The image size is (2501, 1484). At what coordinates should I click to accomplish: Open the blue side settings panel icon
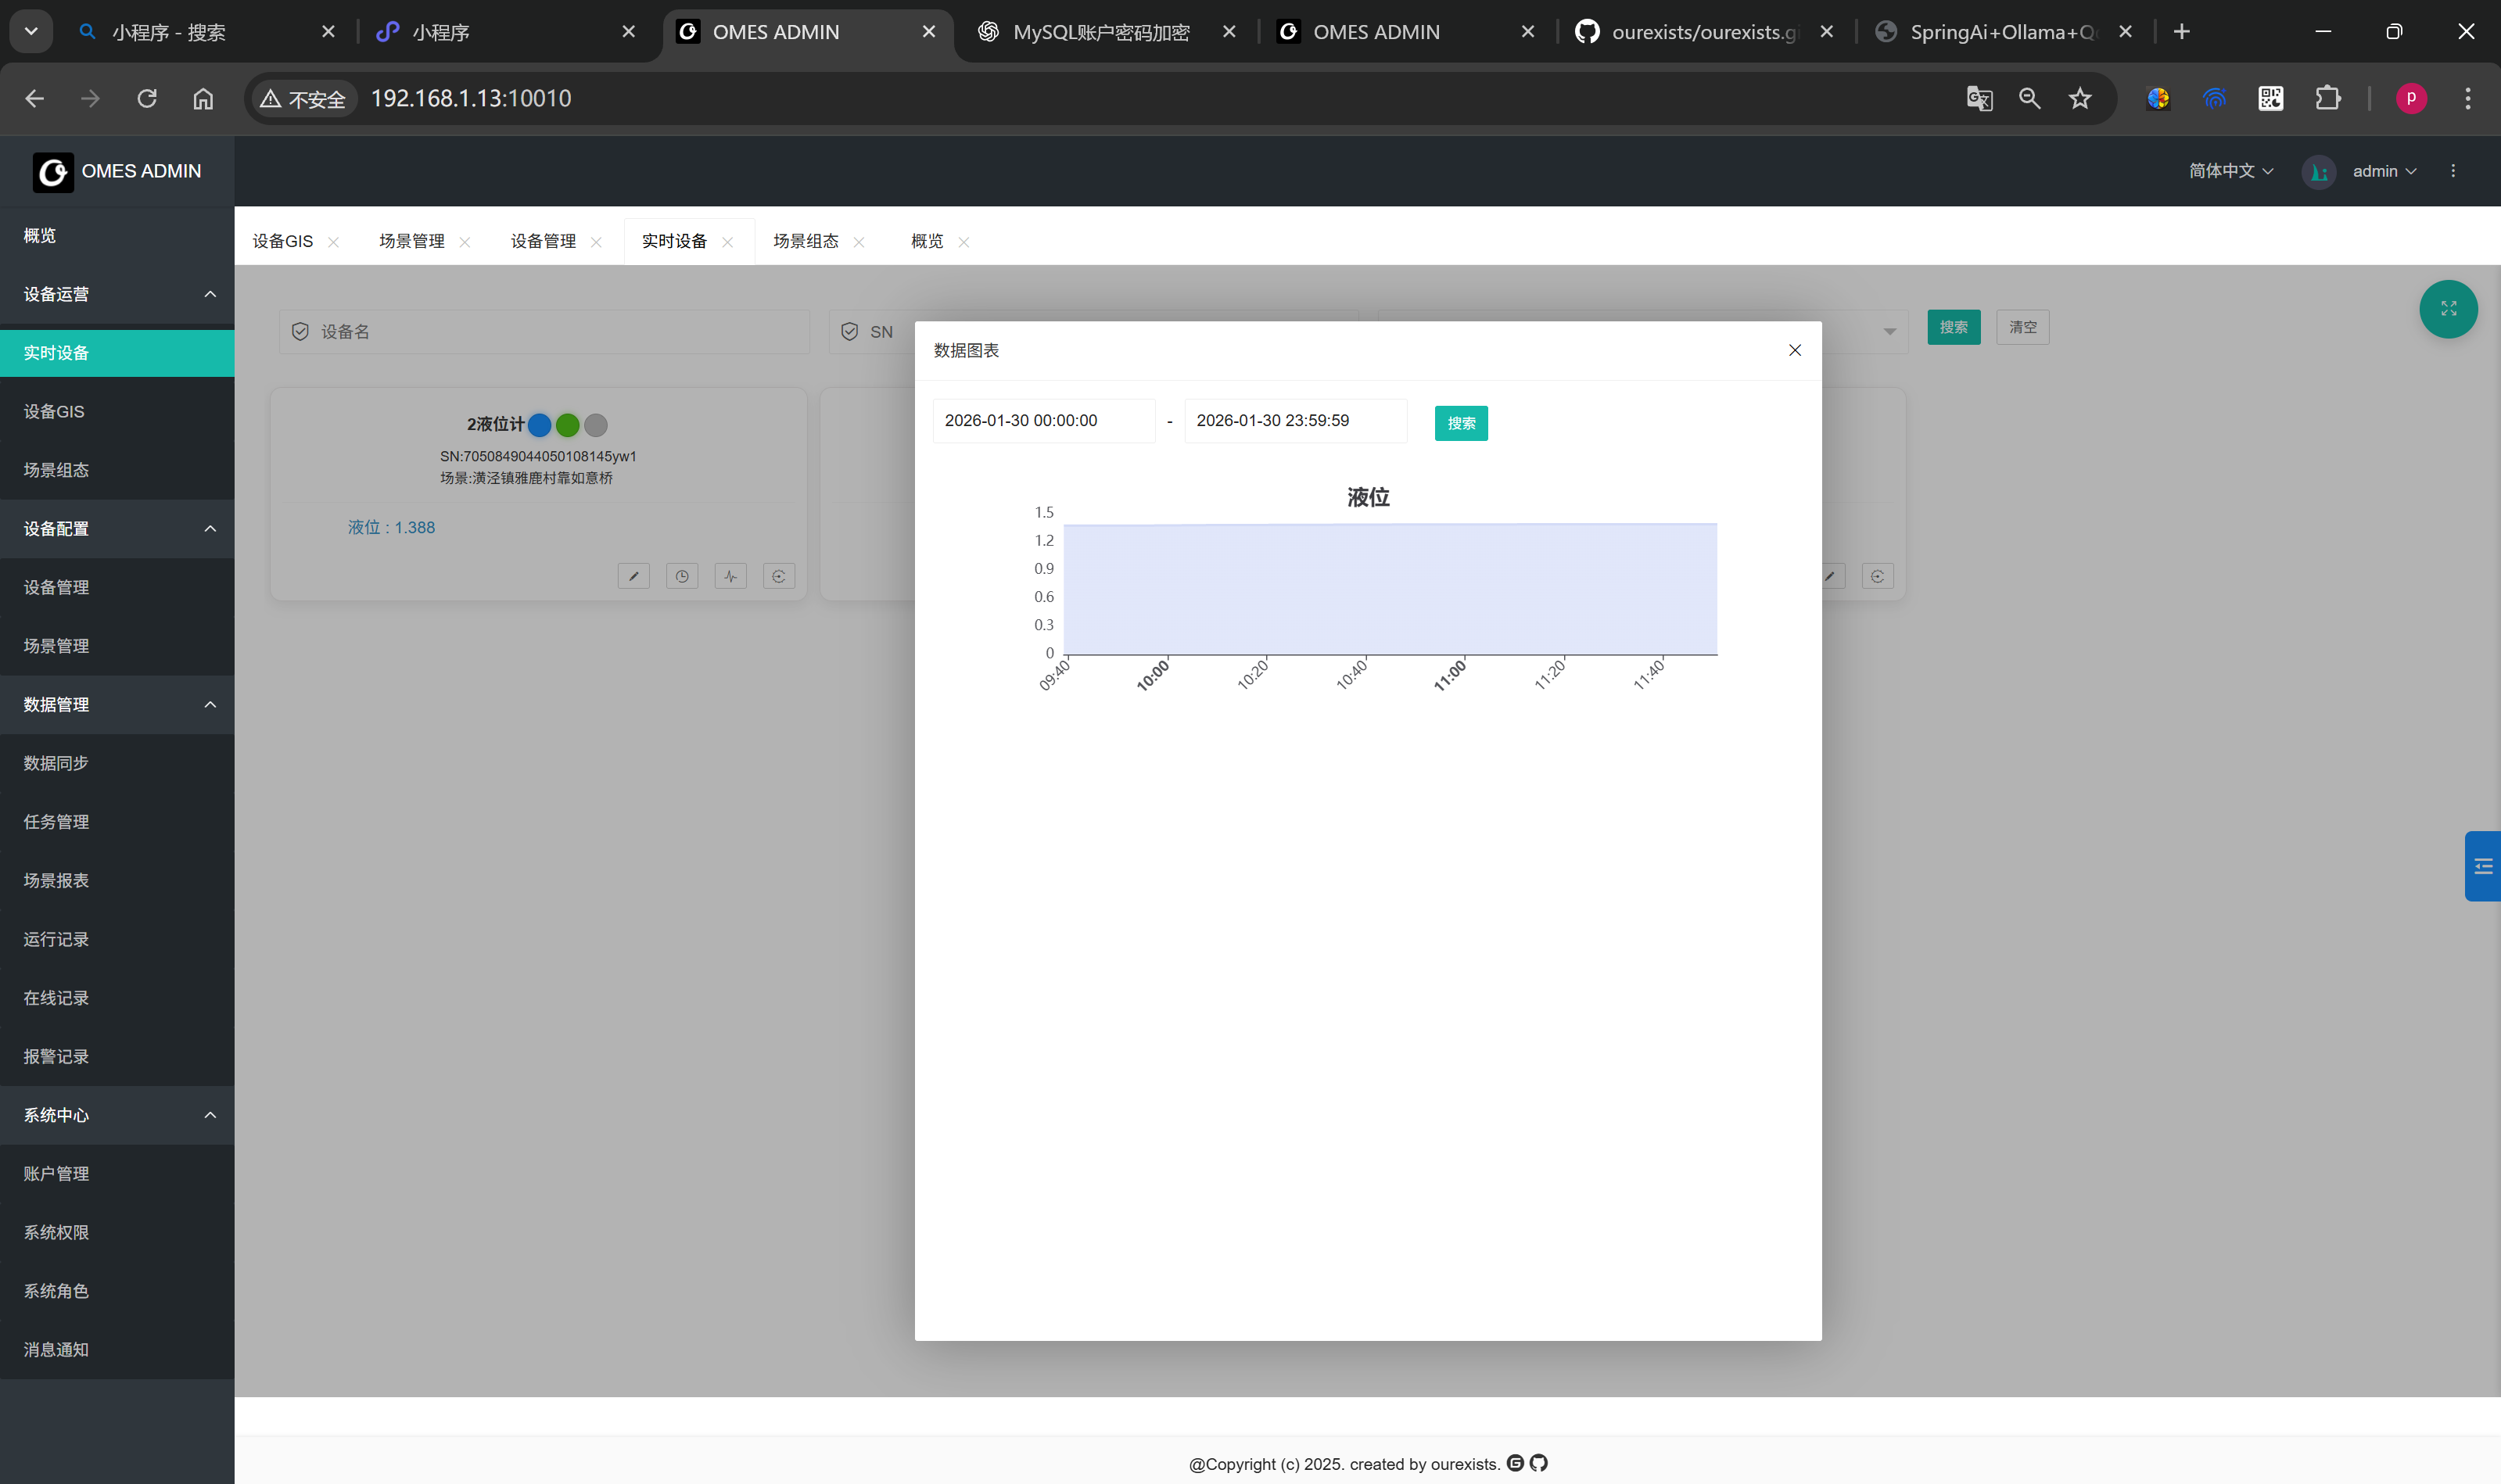point(2482,866)
